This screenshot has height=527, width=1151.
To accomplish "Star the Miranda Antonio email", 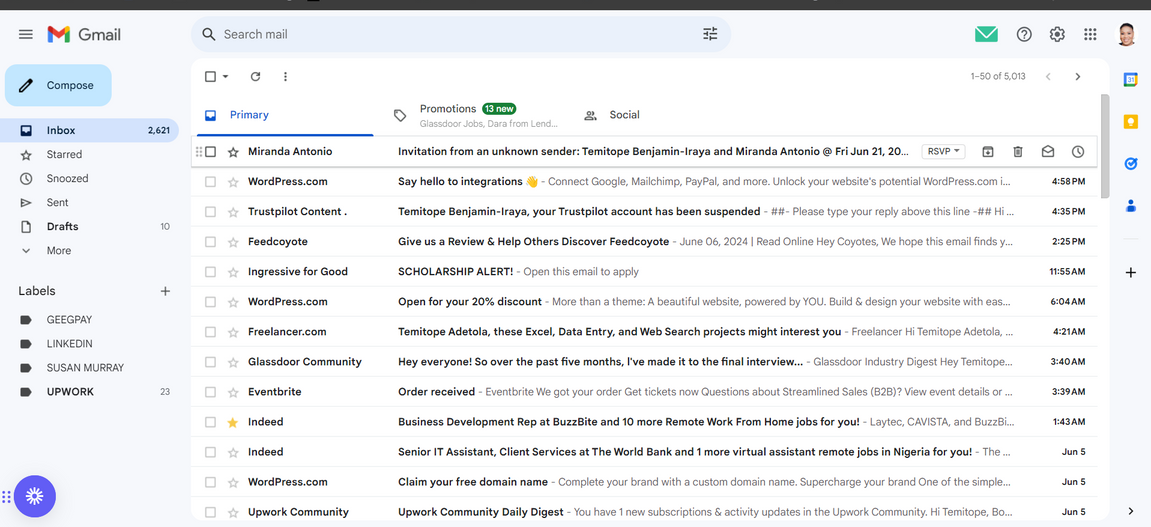I will click(233, 151).
